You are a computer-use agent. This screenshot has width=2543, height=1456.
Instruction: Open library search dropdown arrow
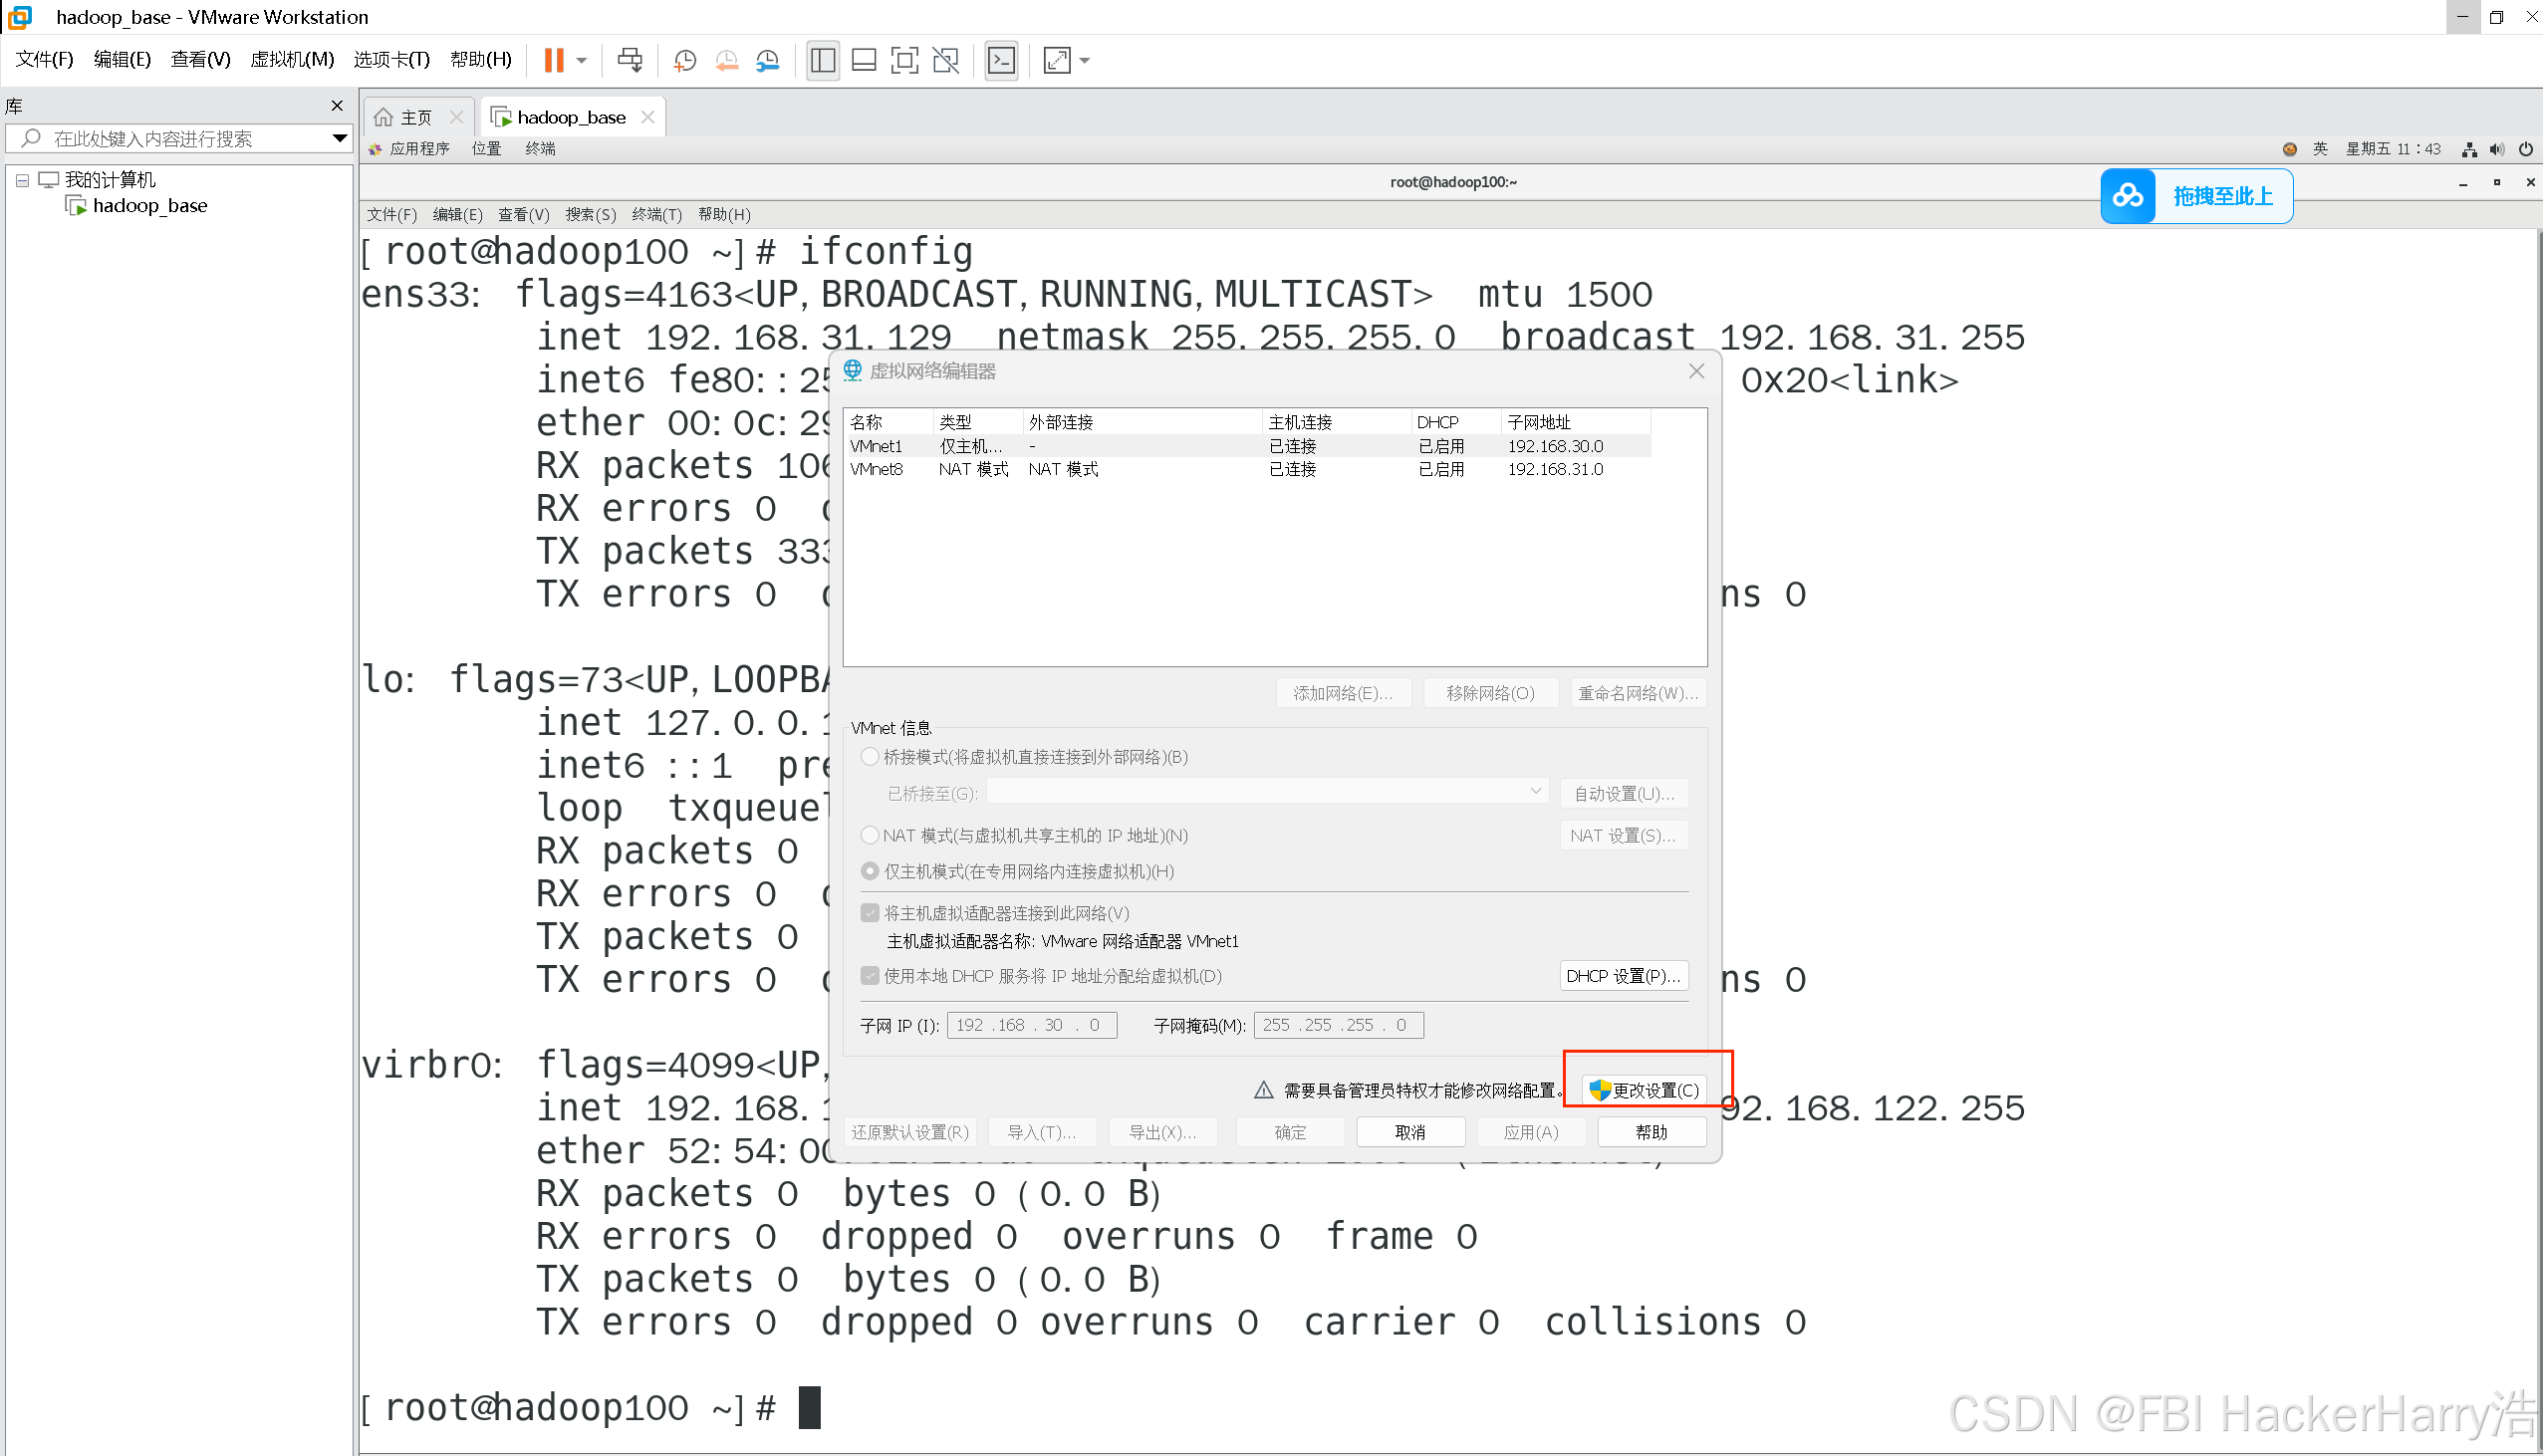pyautogui.click(x=339, y=138)
